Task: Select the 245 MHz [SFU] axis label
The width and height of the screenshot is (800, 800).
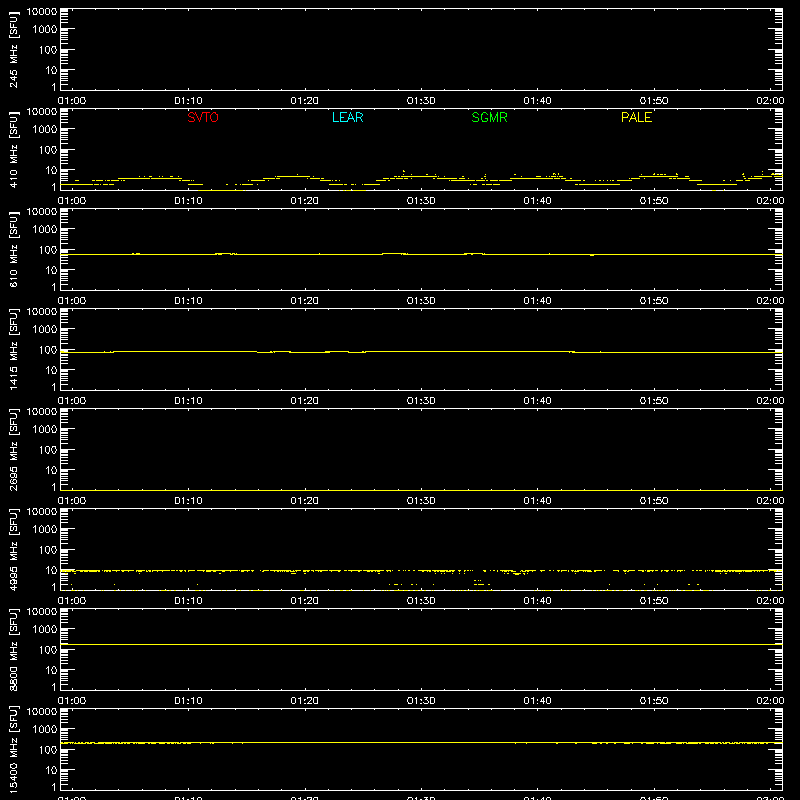Action: (x=13, y=49)
